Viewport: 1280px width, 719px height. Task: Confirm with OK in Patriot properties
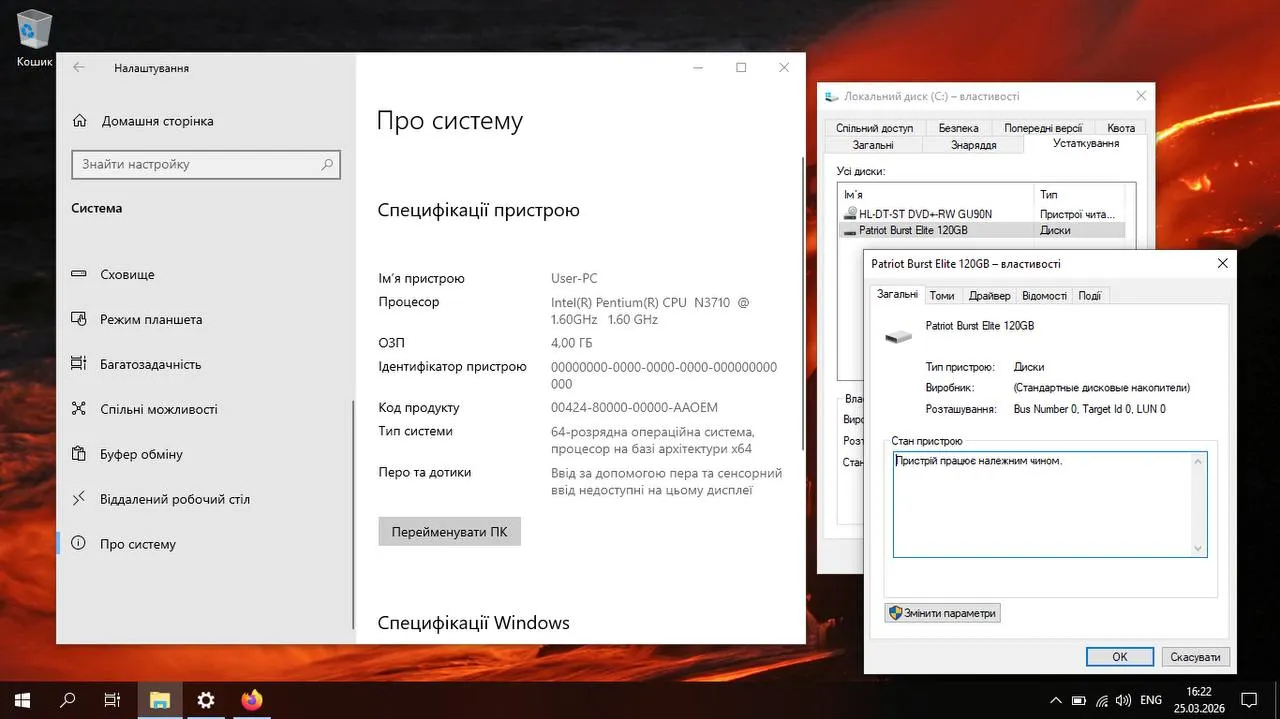(x=1119, y=657)
